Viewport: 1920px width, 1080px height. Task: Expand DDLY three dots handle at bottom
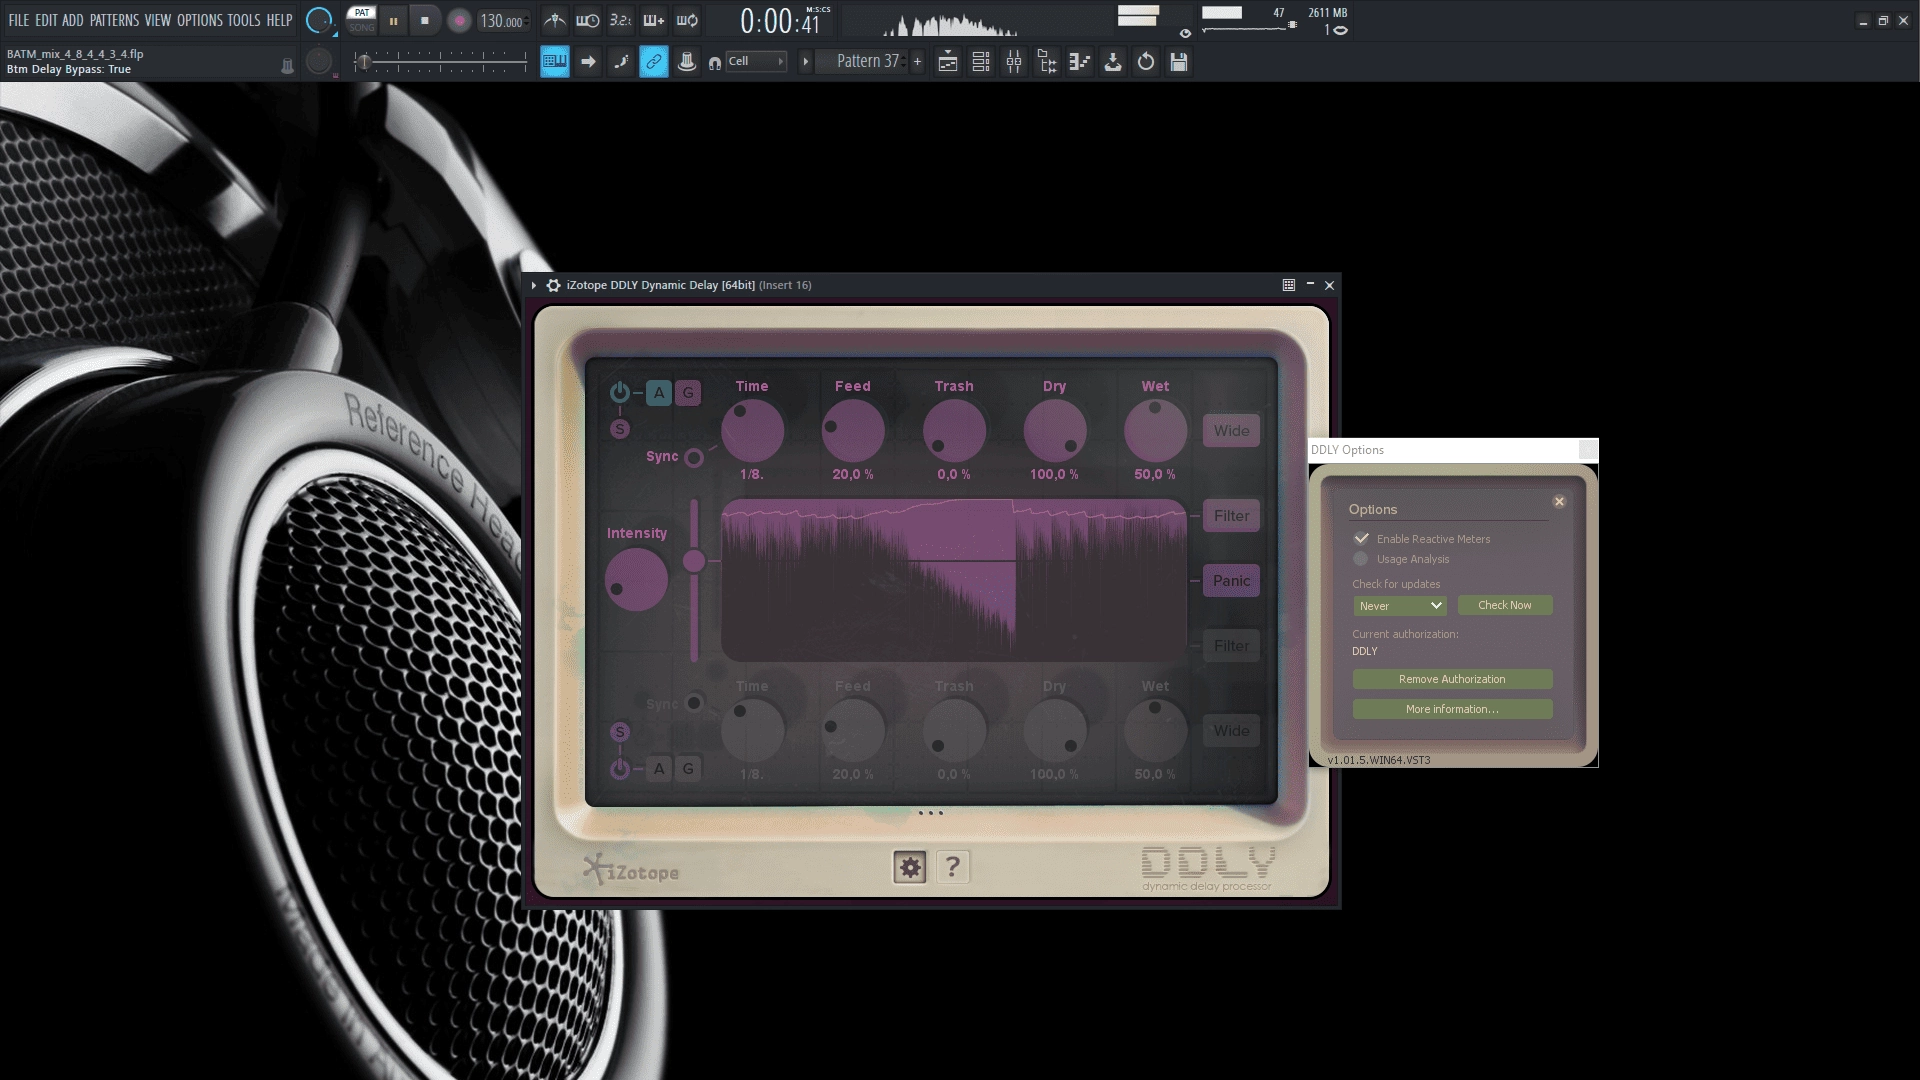coord(931,813)
